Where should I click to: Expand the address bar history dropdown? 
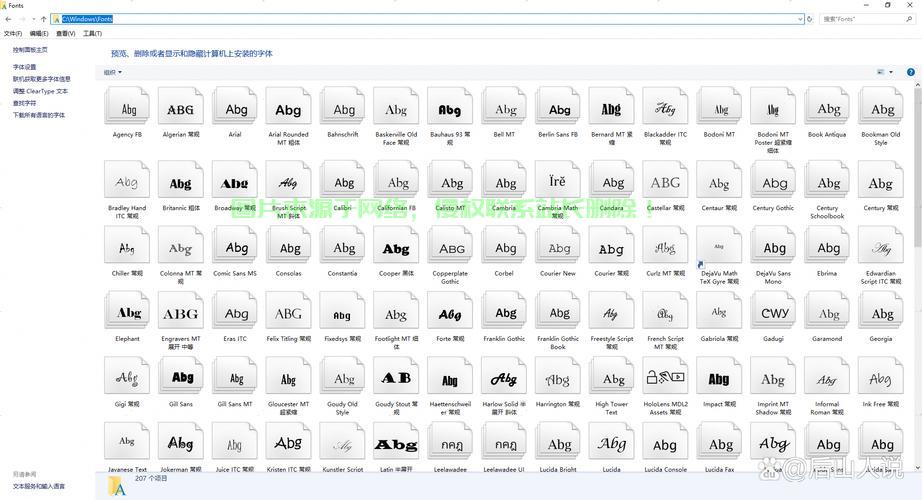(x=800, y=19)
